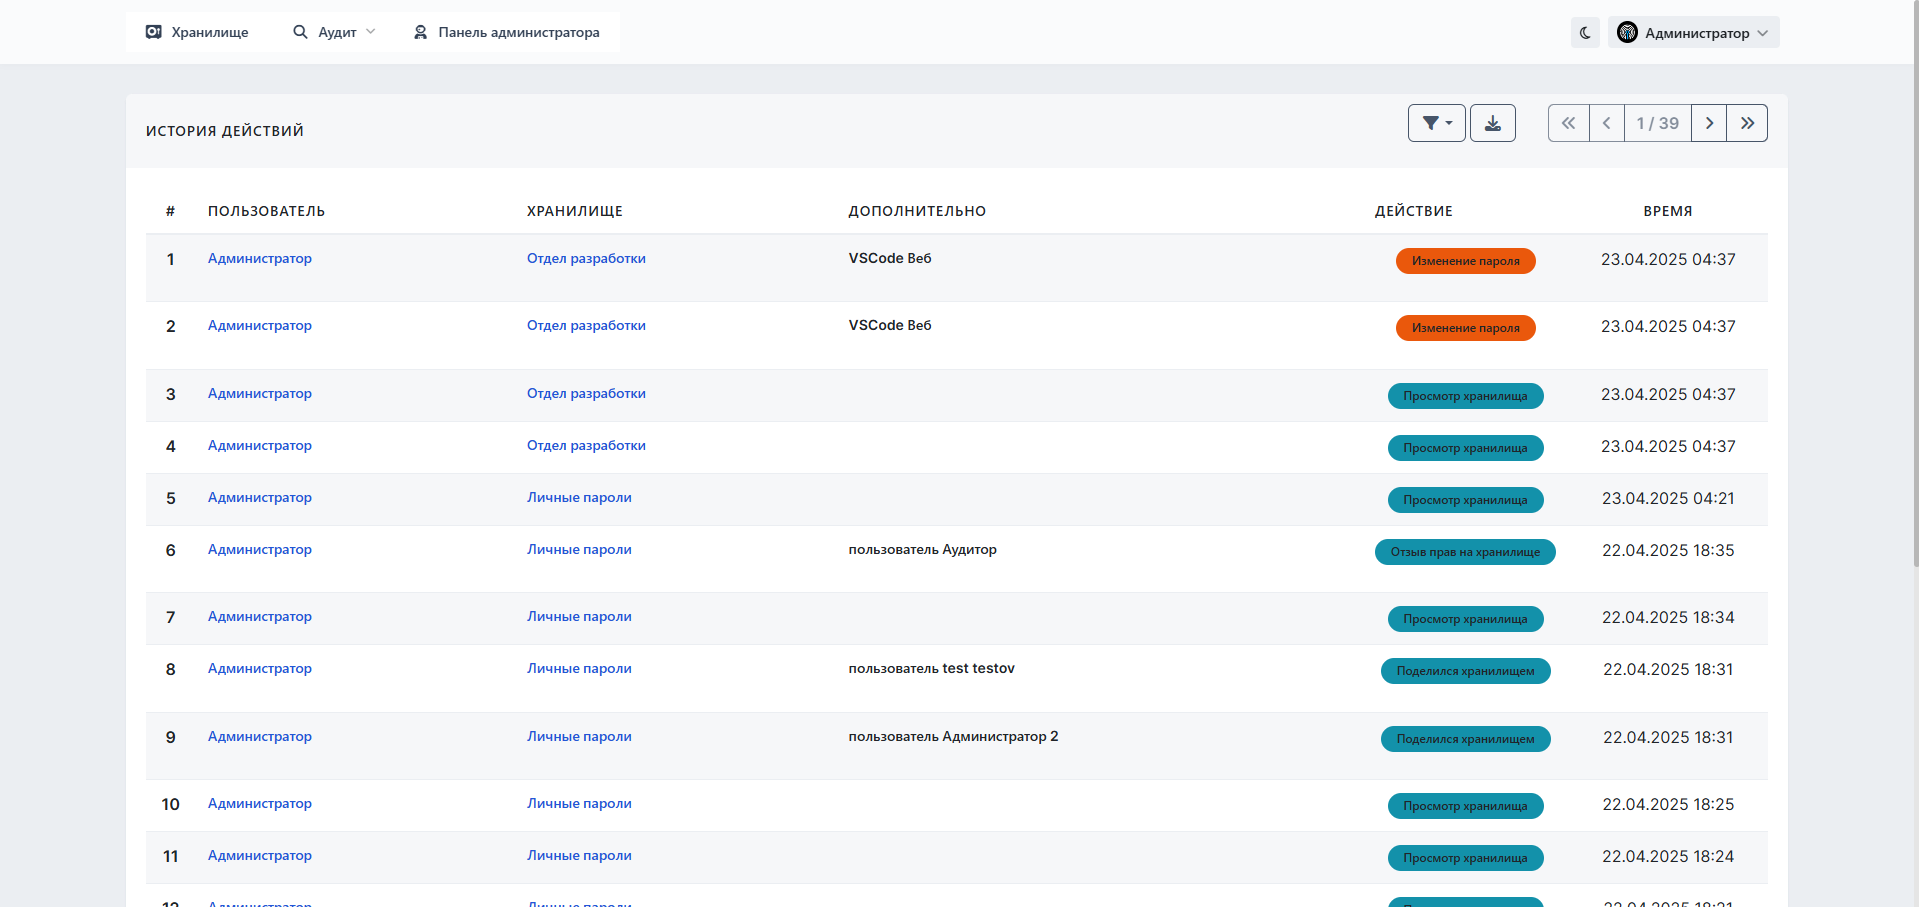This screenshot has width=1919, height=907.
Task: Click Поделился хранилищем badge in row 8
Action: pos(1465,671)
